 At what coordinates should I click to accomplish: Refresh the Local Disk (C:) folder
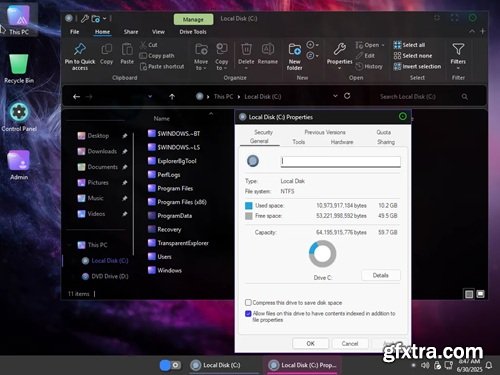pos(347,96)
